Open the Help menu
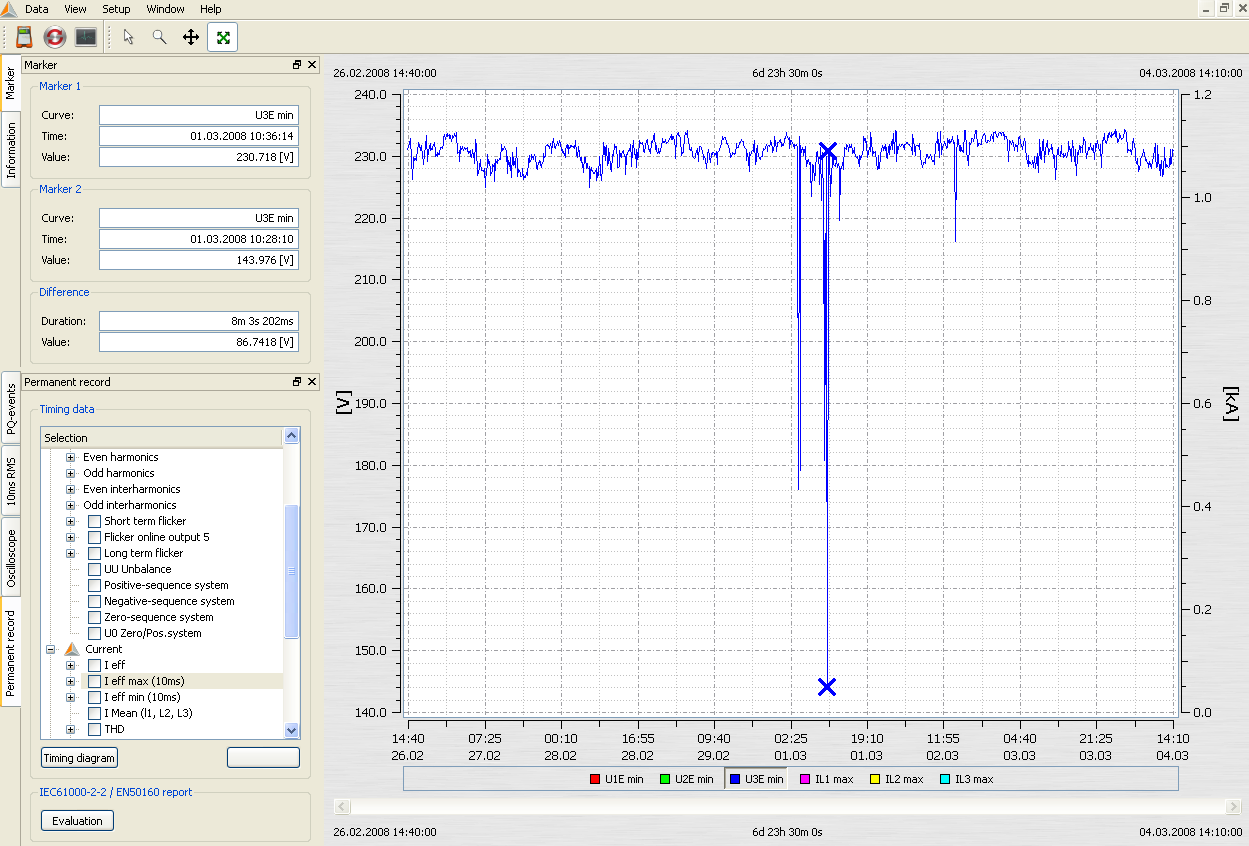Screen dimensions: 1249x846 (211, 9)
